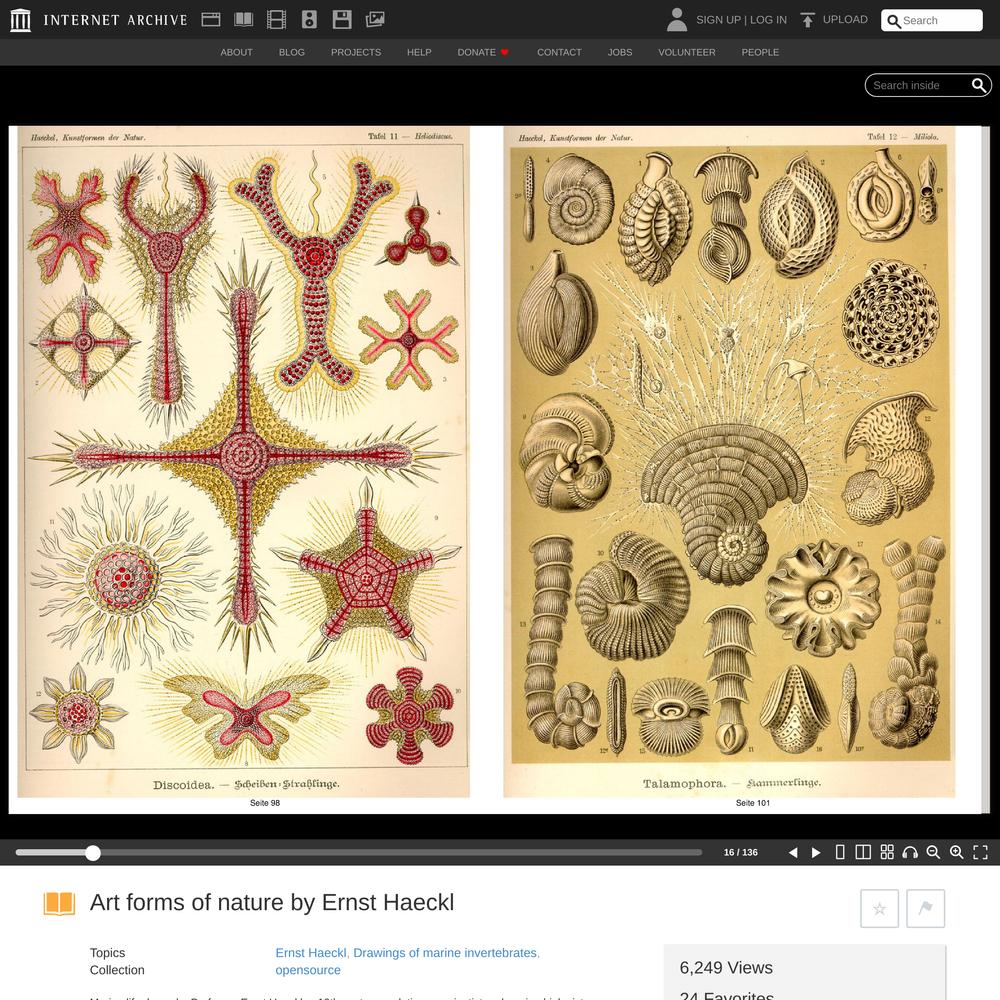Zoom out of the book
The height and width of the screenshot is (1000, 1000).
tap(933, 853)
